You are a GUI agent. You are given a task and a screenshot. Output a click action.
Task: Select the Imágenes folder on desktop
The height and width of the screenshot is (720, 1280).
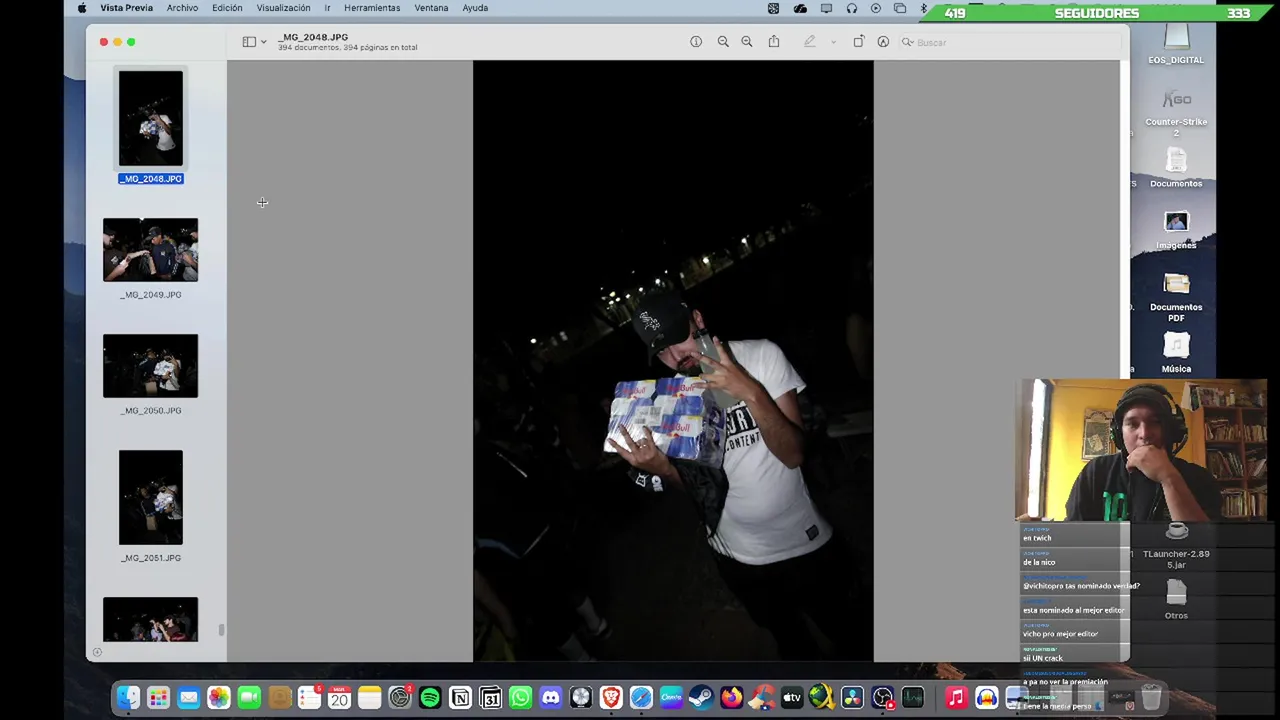[x=1176, y=230]
